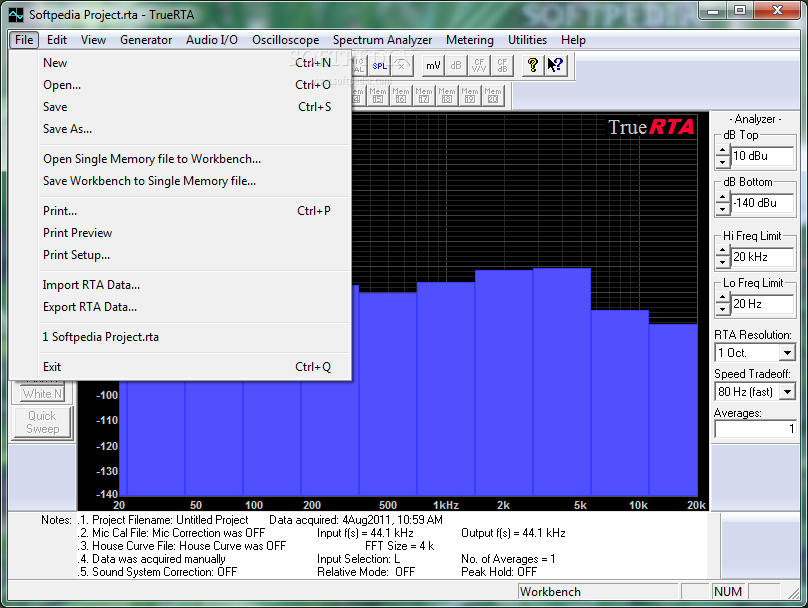
Task: Click the Workbench status bar entry
Action: click(598, 592)
